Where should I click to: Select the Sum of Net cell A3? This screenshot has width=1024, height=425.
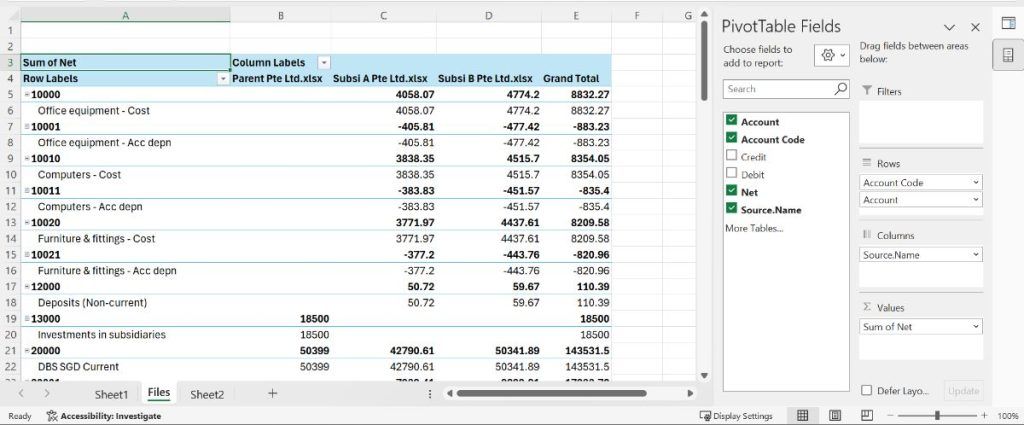click(x=125, y=63)
